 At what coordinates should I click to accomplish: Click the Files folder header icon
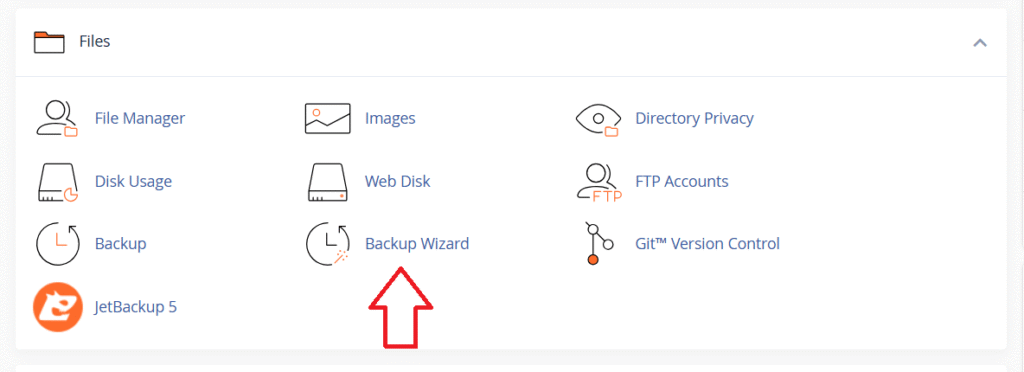tap(49, 42)
